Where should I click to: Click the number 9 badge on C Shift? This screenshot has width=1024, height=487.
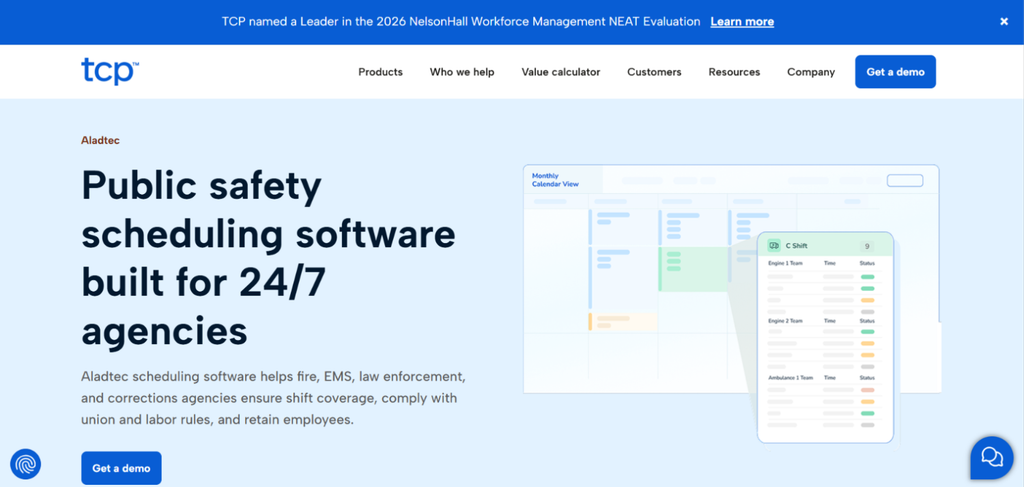867,246
